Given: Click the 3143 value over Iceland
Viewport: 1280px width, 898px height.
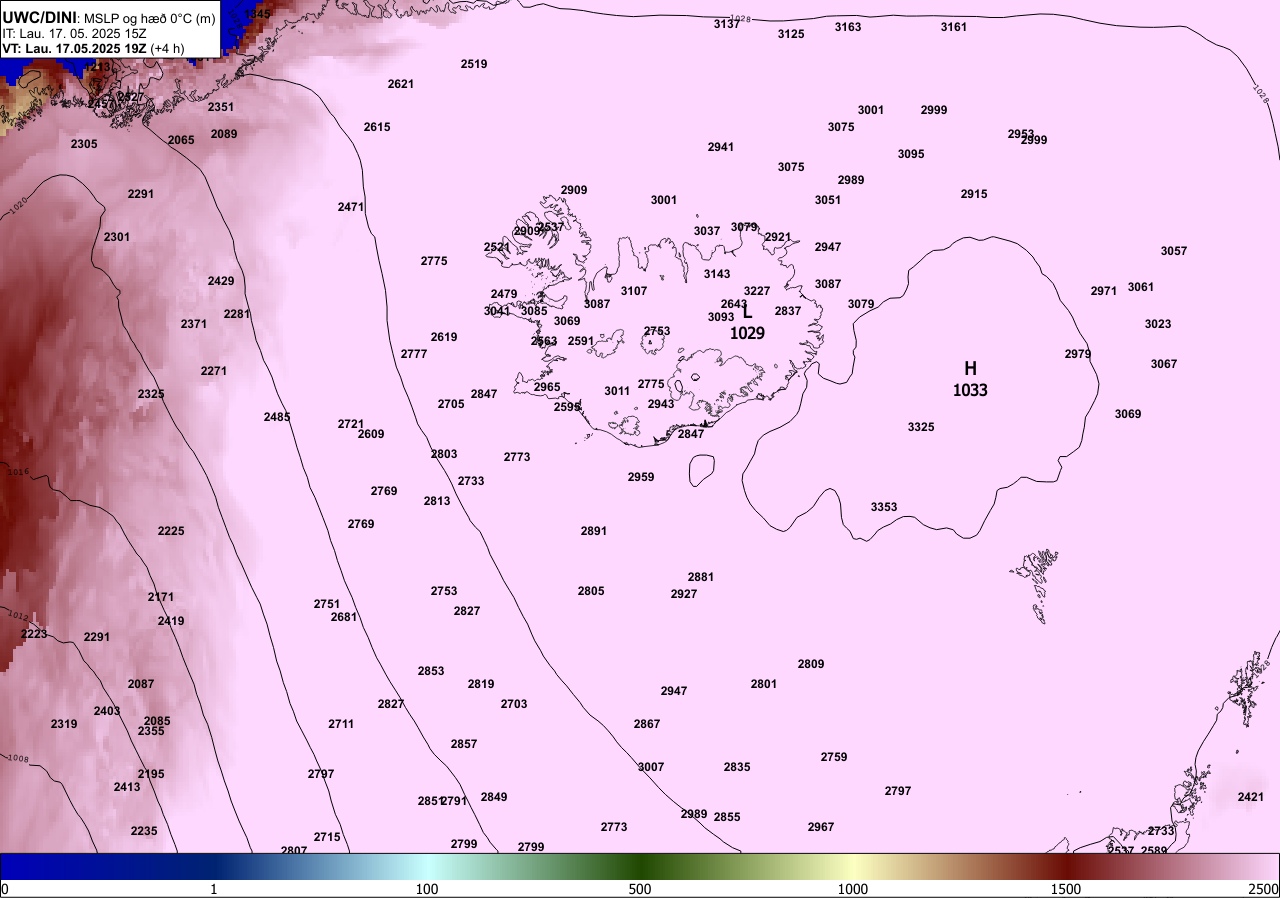Looking at the screenshot, I should click(717, 274).
